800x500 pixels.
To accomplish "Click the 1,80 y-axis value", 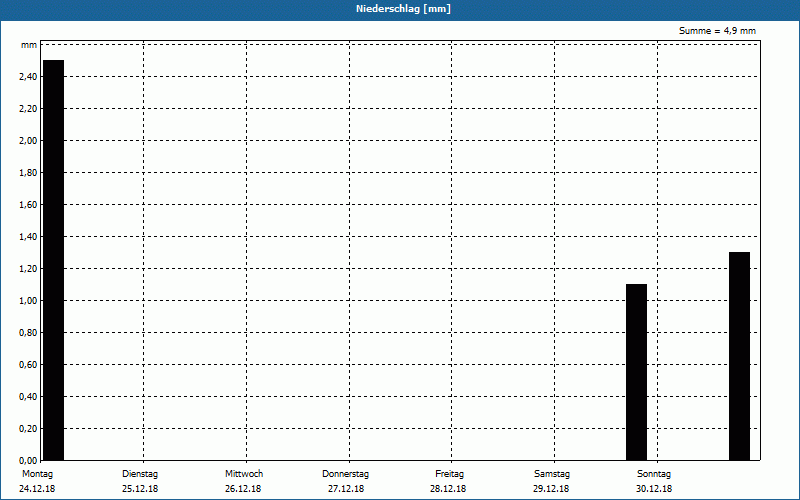I will pyautogui.click(x=28, y=173).
